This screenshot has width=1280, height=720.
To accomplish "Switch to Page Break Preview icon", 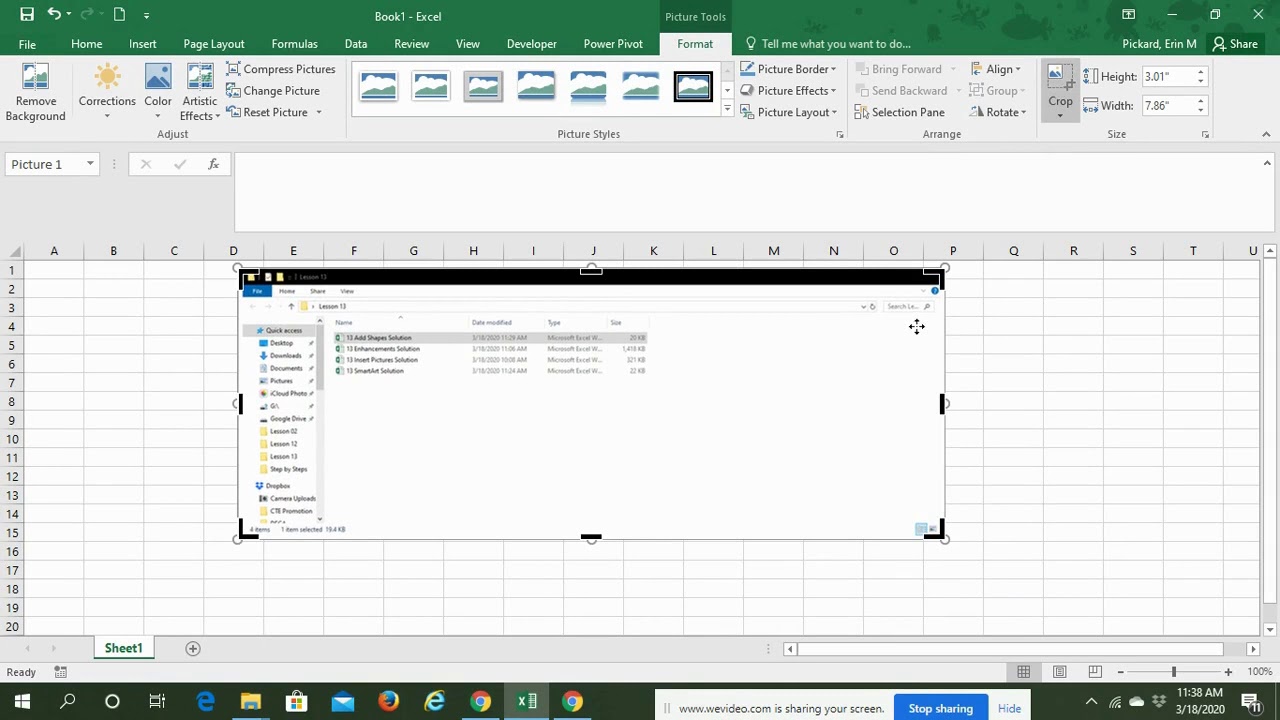I will [x=1095, y=672].
